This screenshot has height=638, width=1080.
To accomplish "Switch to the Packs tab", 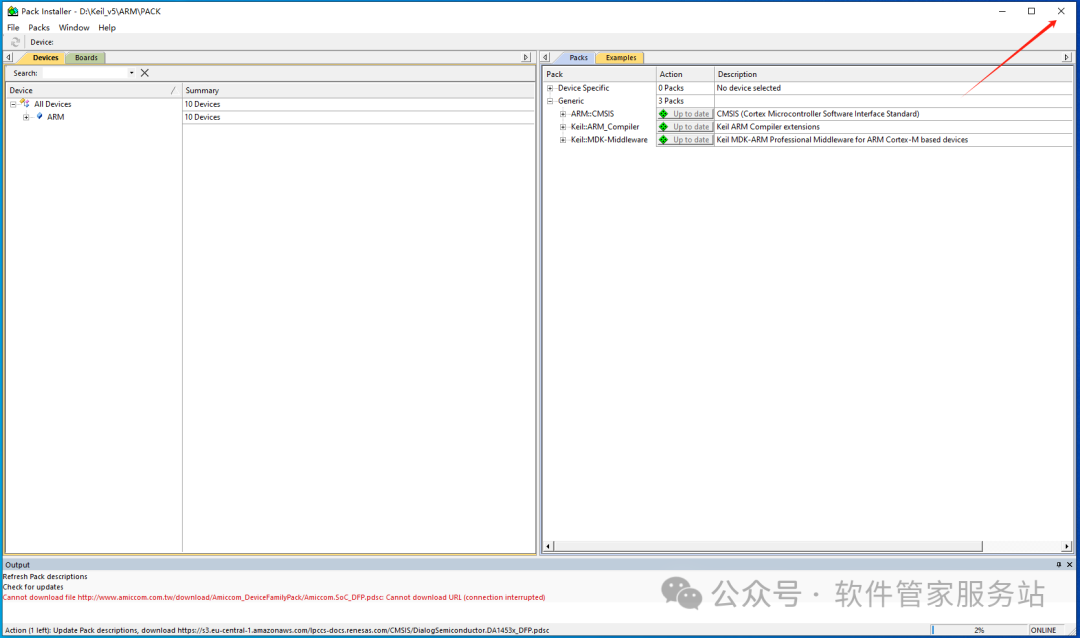I will [578, 58].
